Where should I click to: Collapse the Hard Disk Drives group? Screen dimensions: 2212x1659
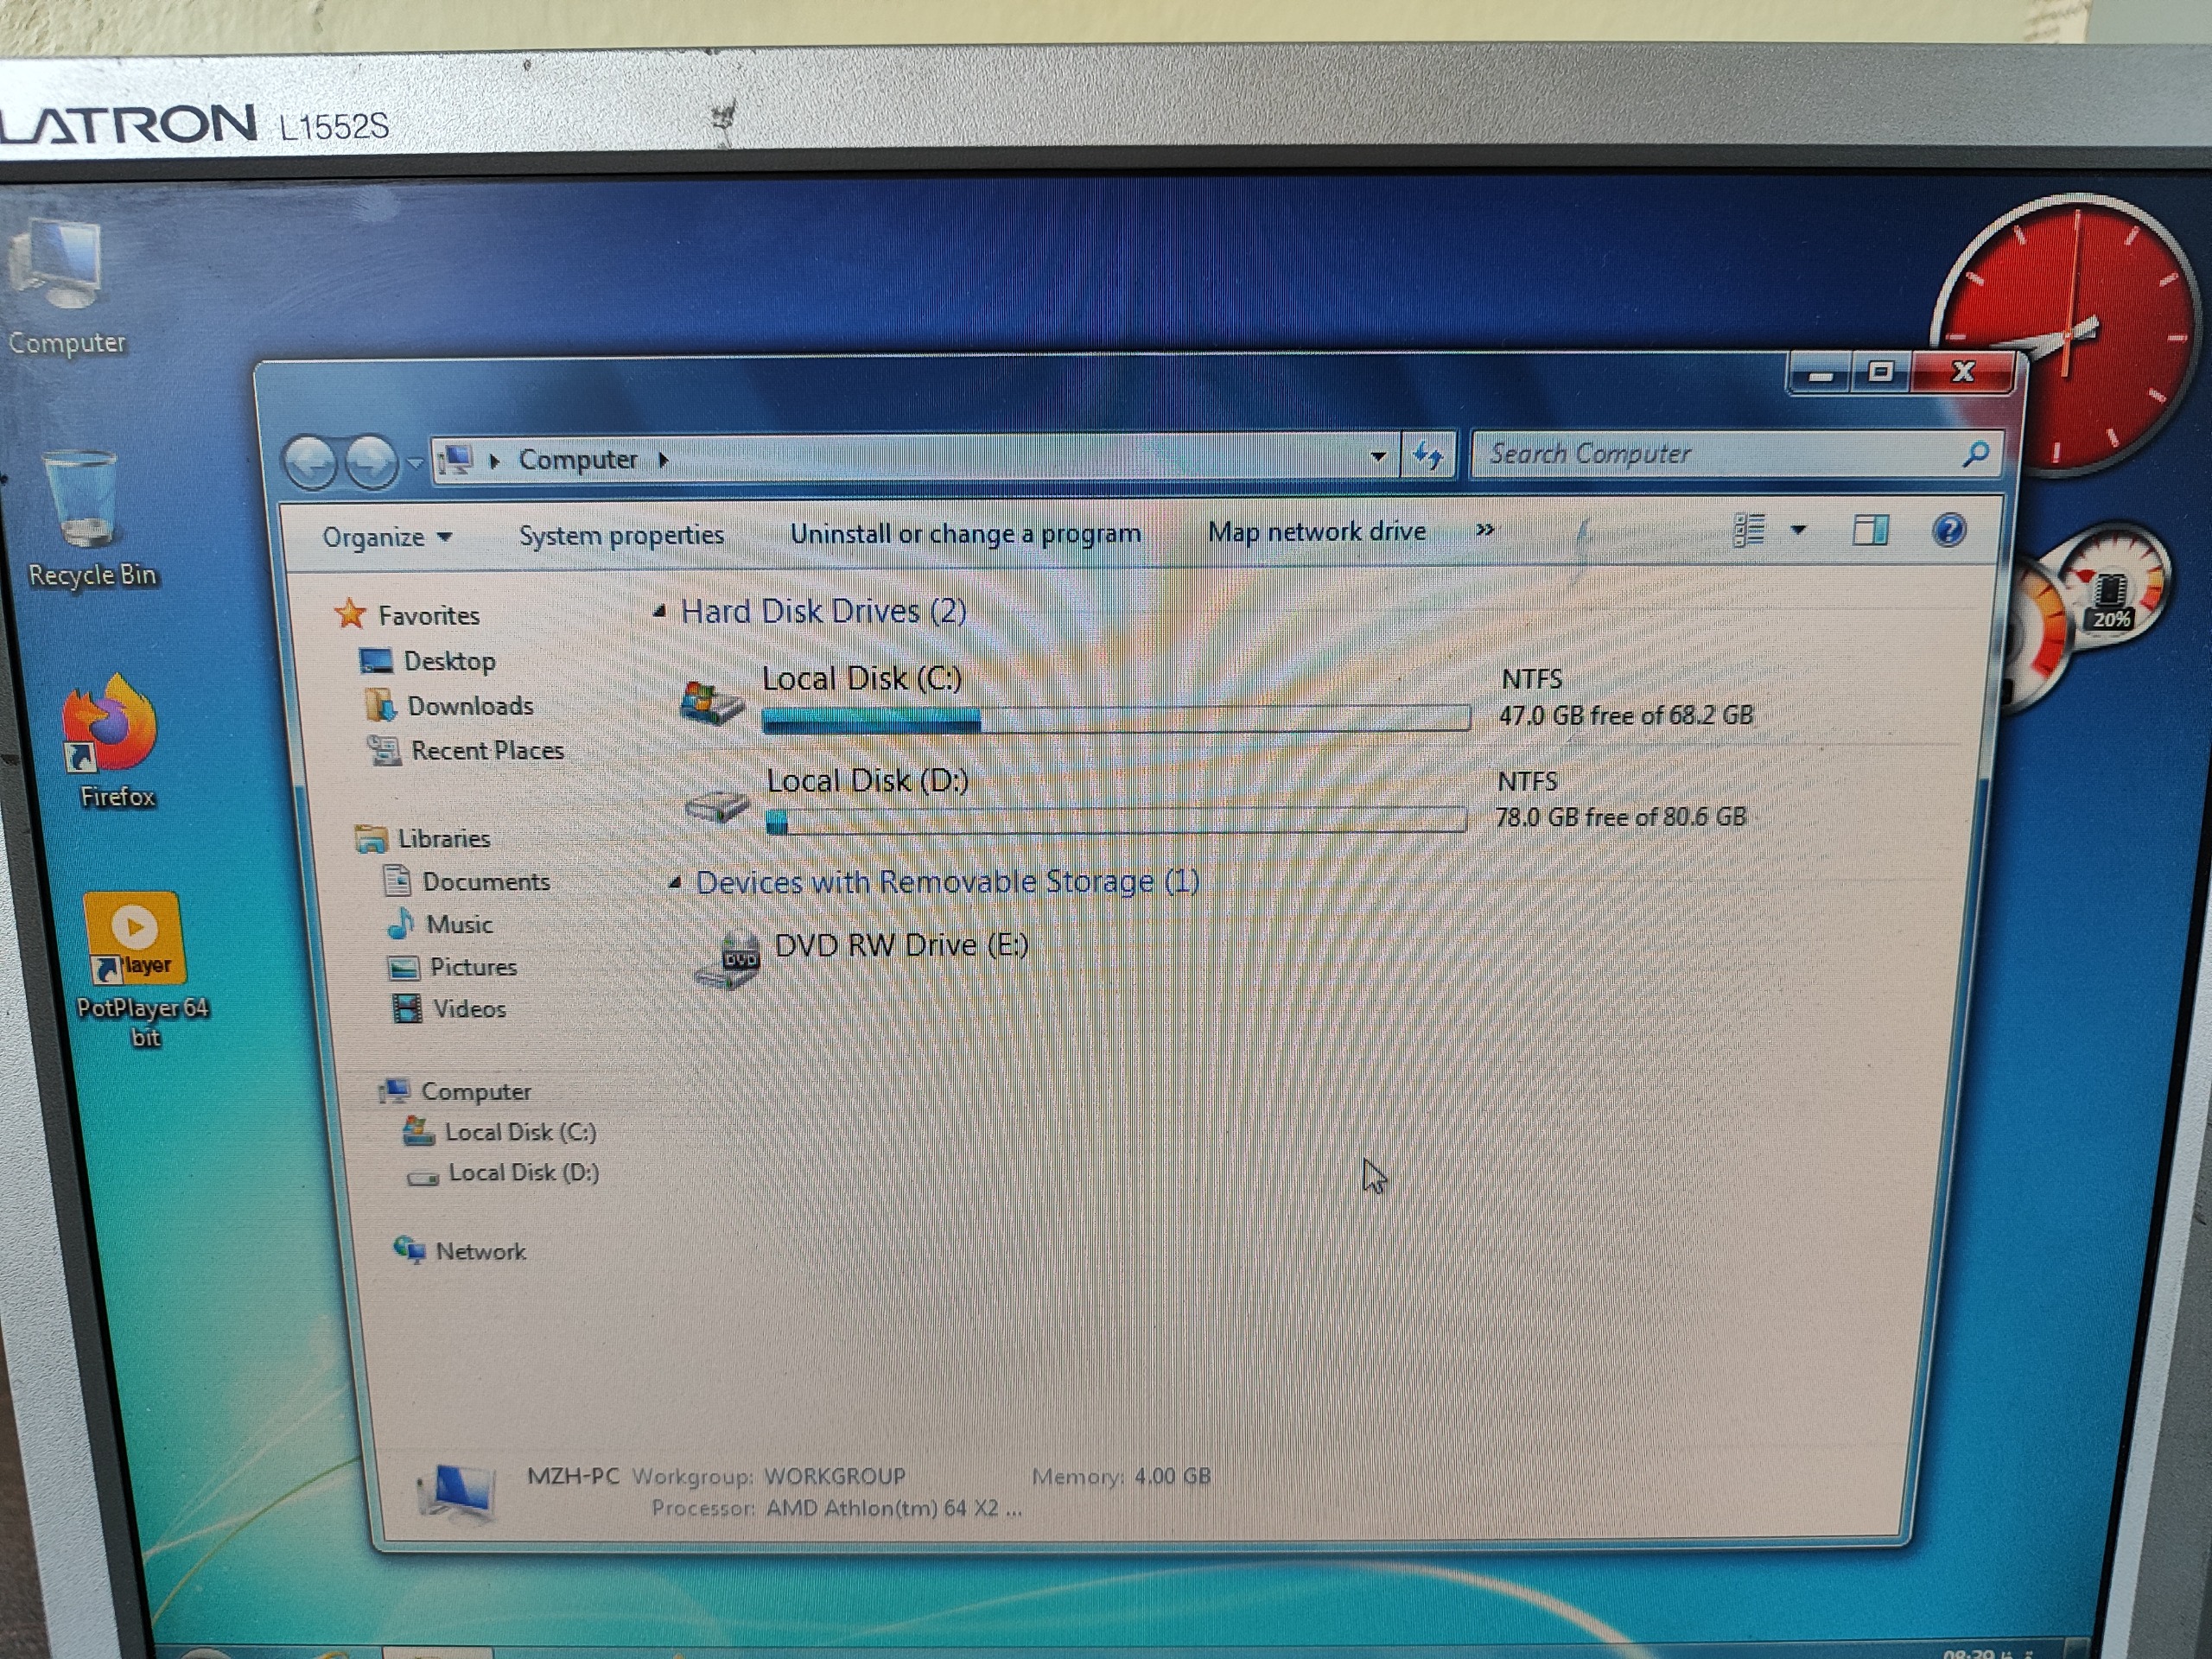click(x=660, y=612)
